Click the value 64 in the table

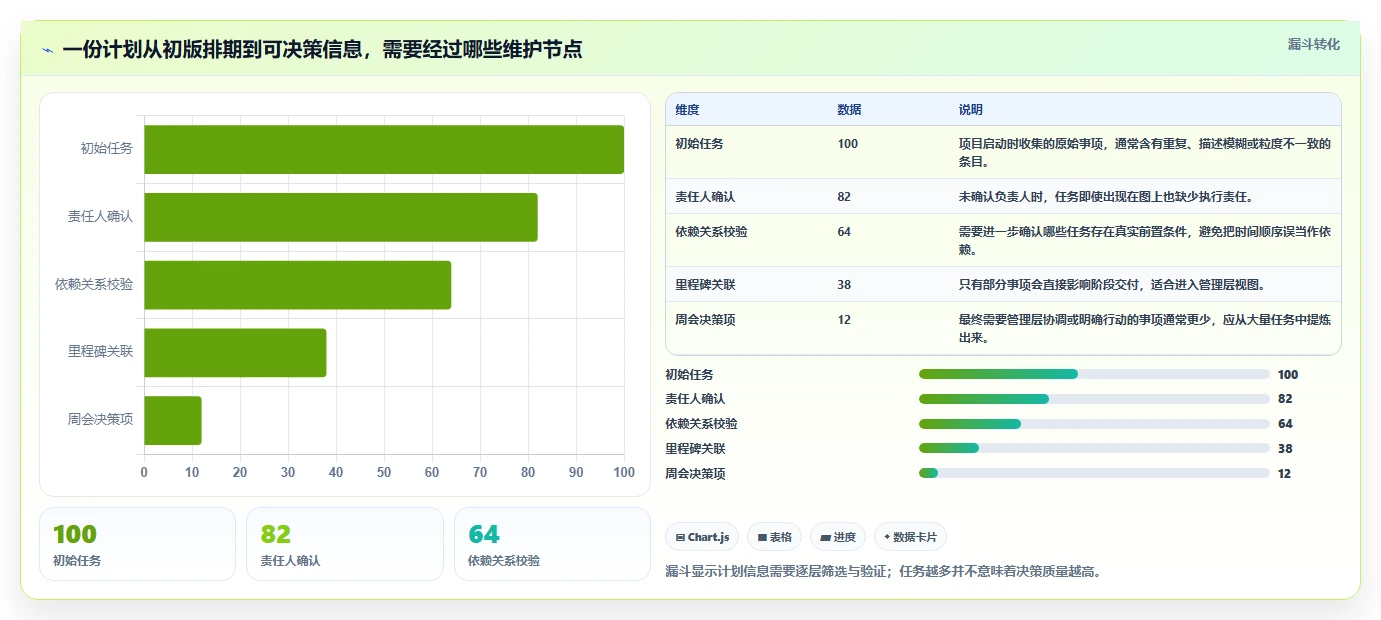click(x=844, y=232)
